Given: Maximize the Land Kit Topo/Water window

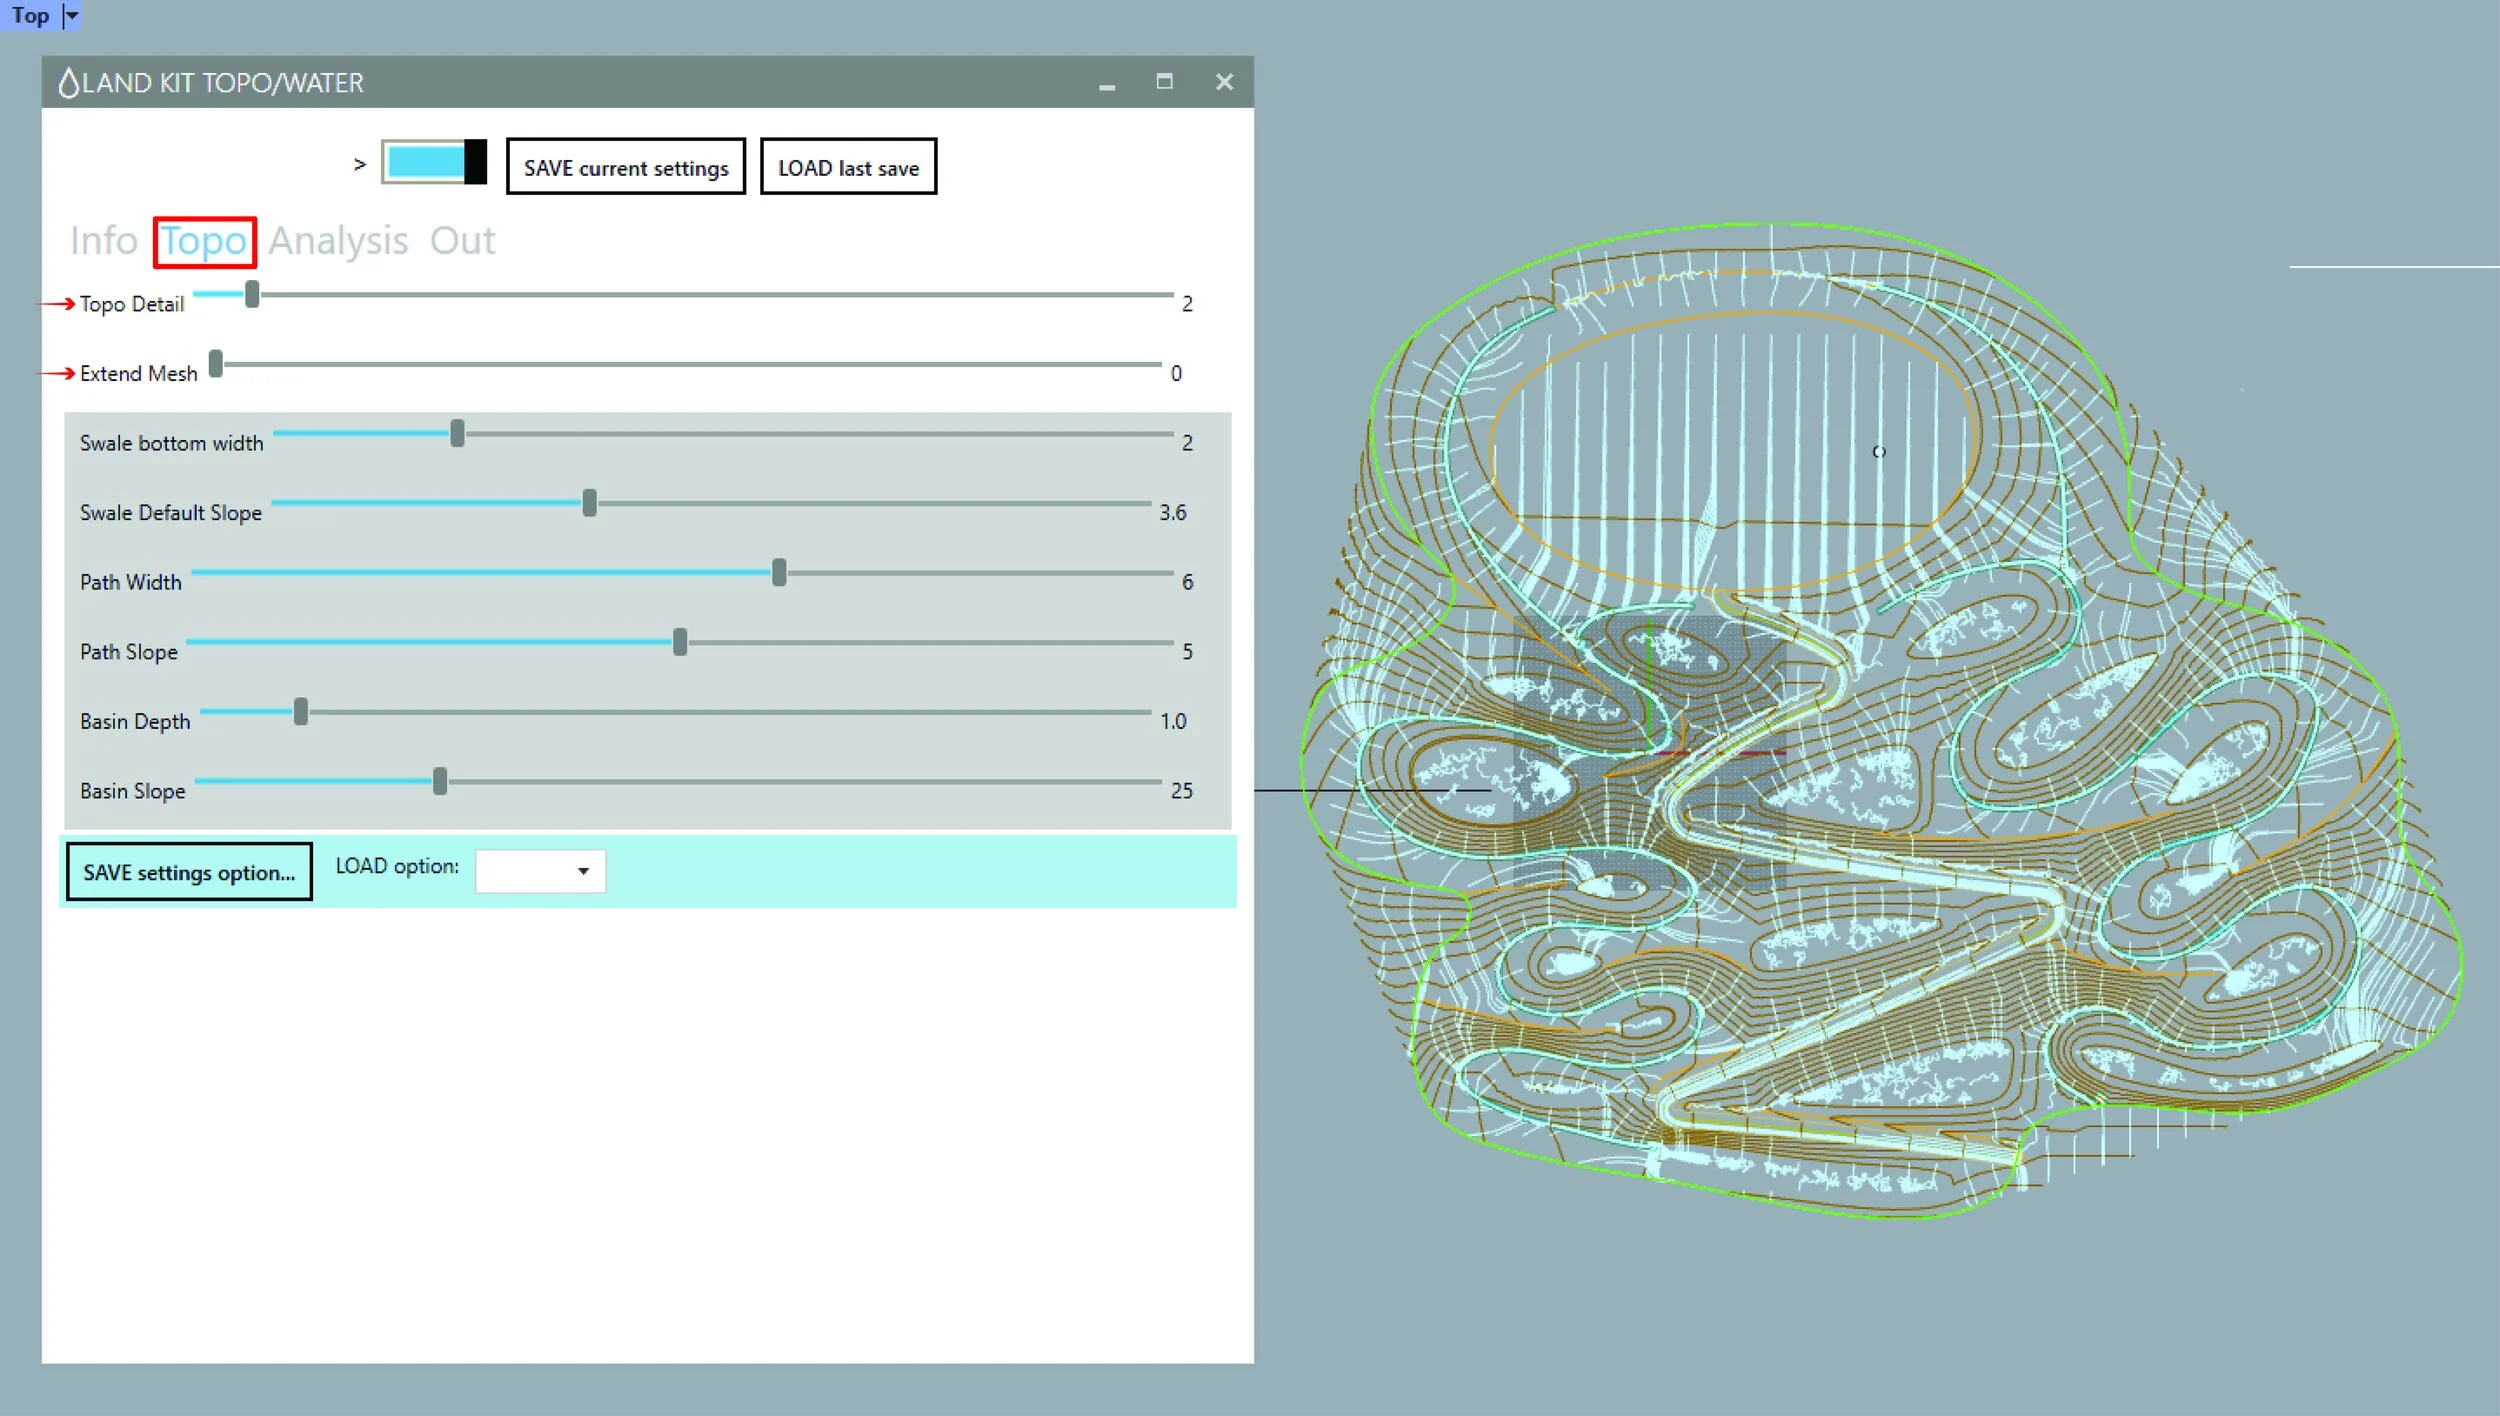Looking at the screenshot, I should pyautogui.click(x=1164, y=82).
